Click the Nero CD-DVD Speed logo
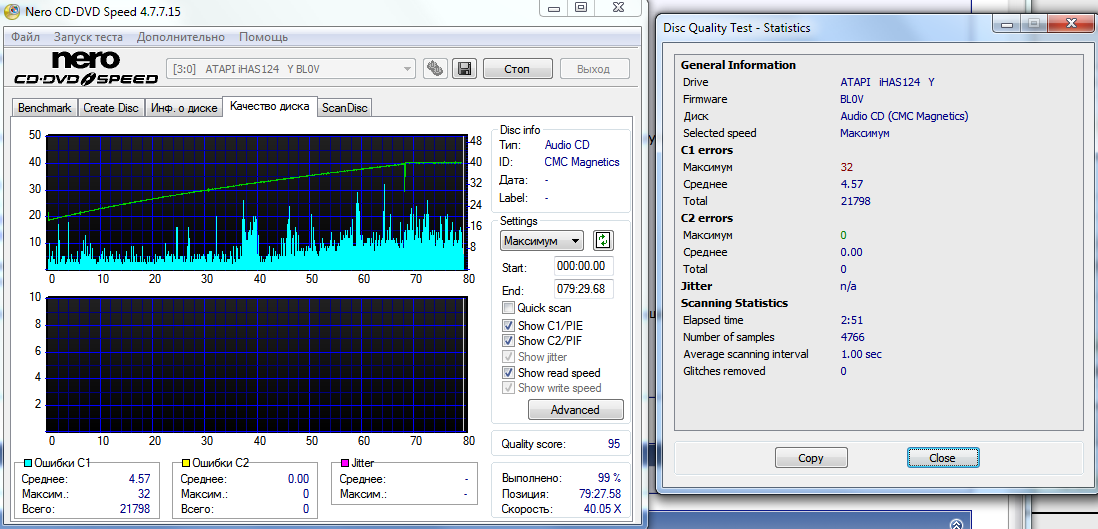Viewport: 1098px width, 529px height. 85,69
